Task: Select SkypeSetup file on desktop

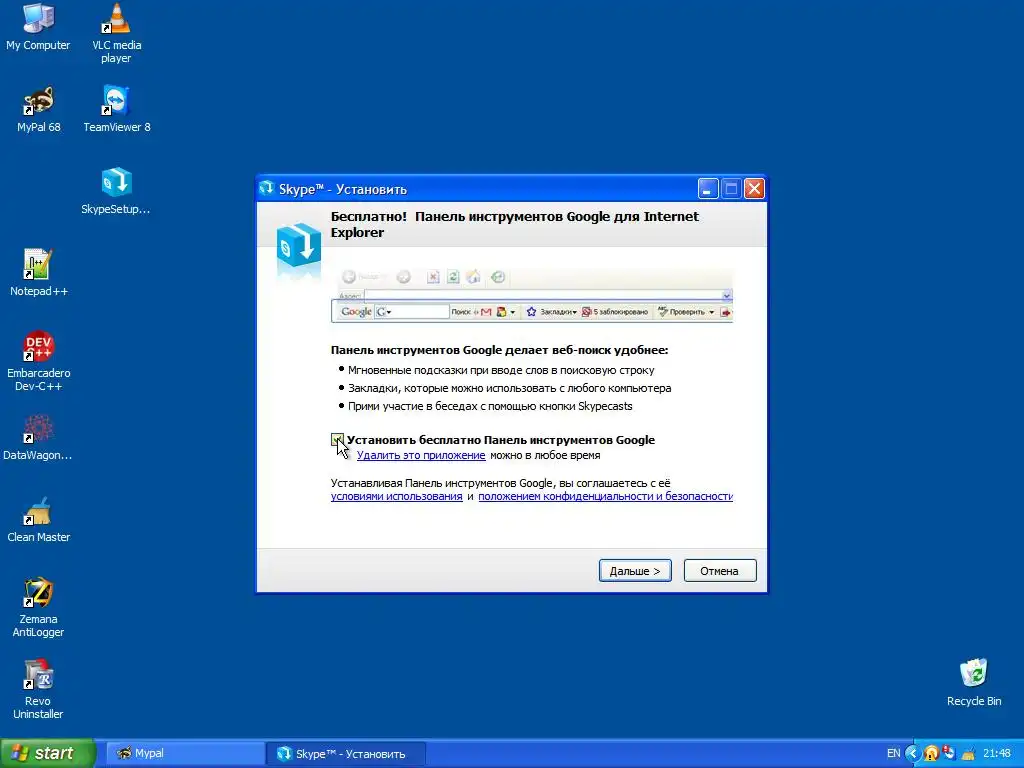Action: click(116, 191)
